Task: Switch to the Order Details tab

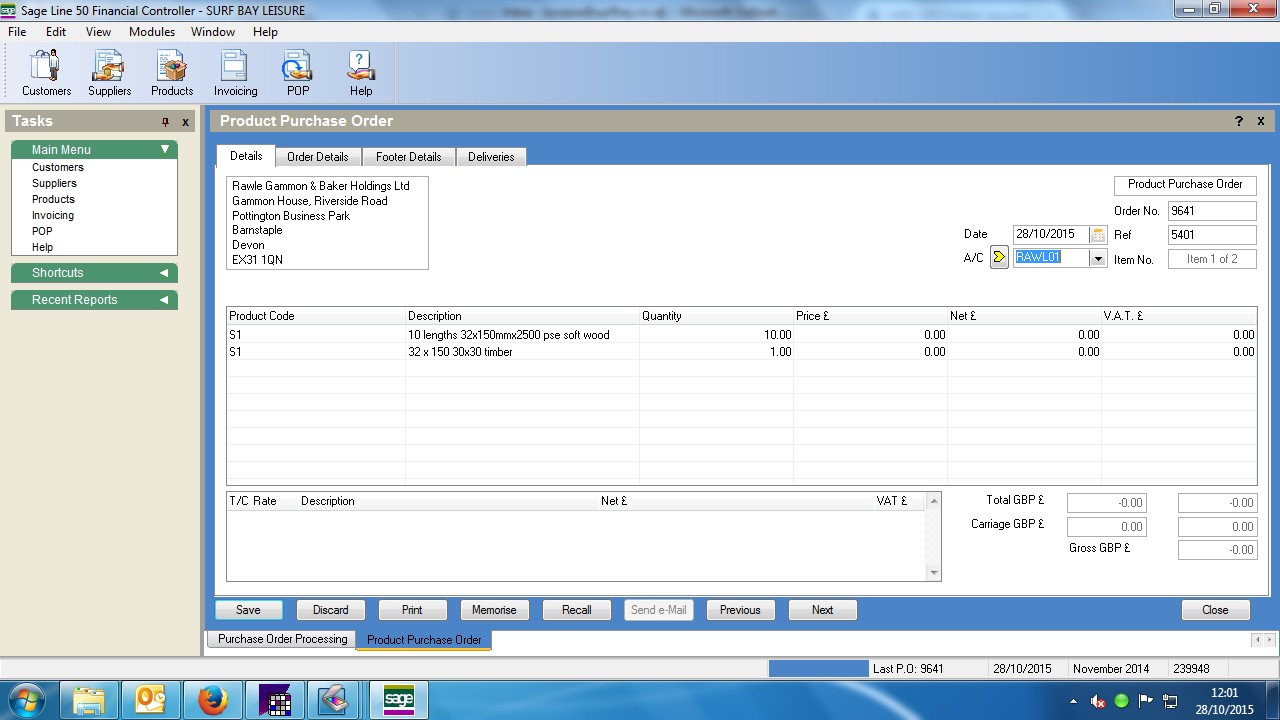Action: (317, 157)
